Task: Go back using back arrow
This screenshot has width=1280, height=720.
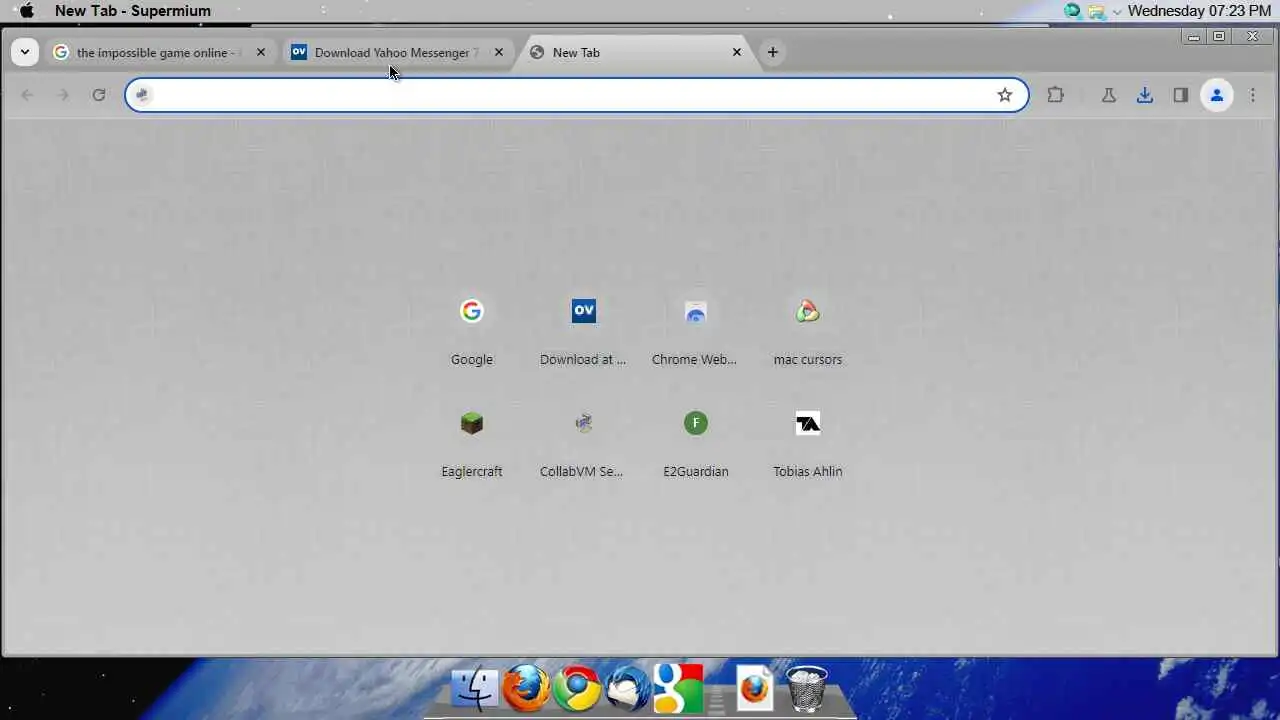Action: click(27, 95)
